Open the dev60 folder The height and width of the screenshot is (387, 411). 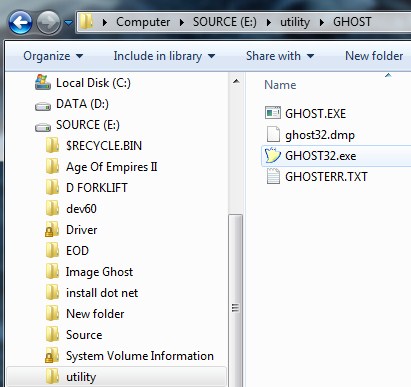click(81, 209)
